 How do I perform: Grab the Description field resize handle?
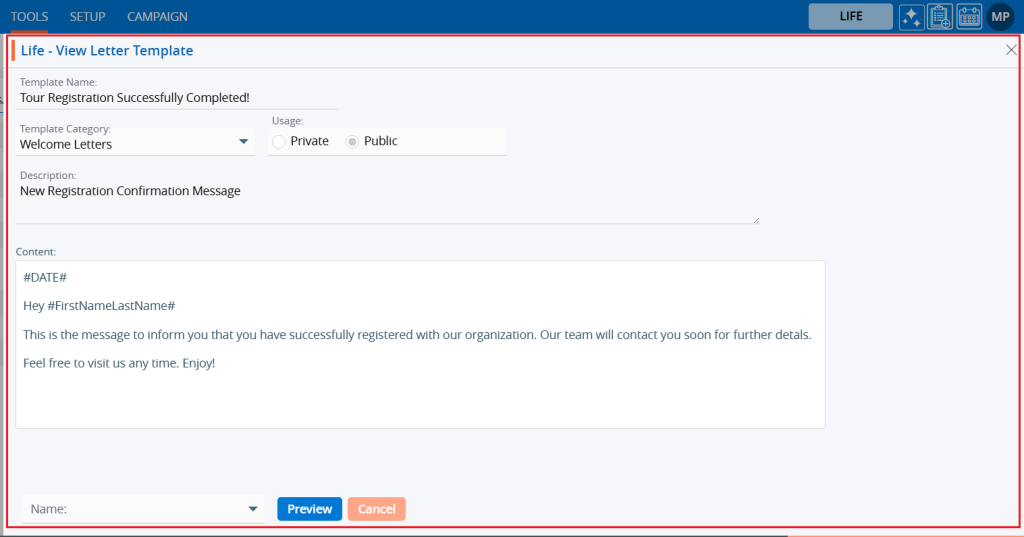pyautogui.click(x=755, y=219)
